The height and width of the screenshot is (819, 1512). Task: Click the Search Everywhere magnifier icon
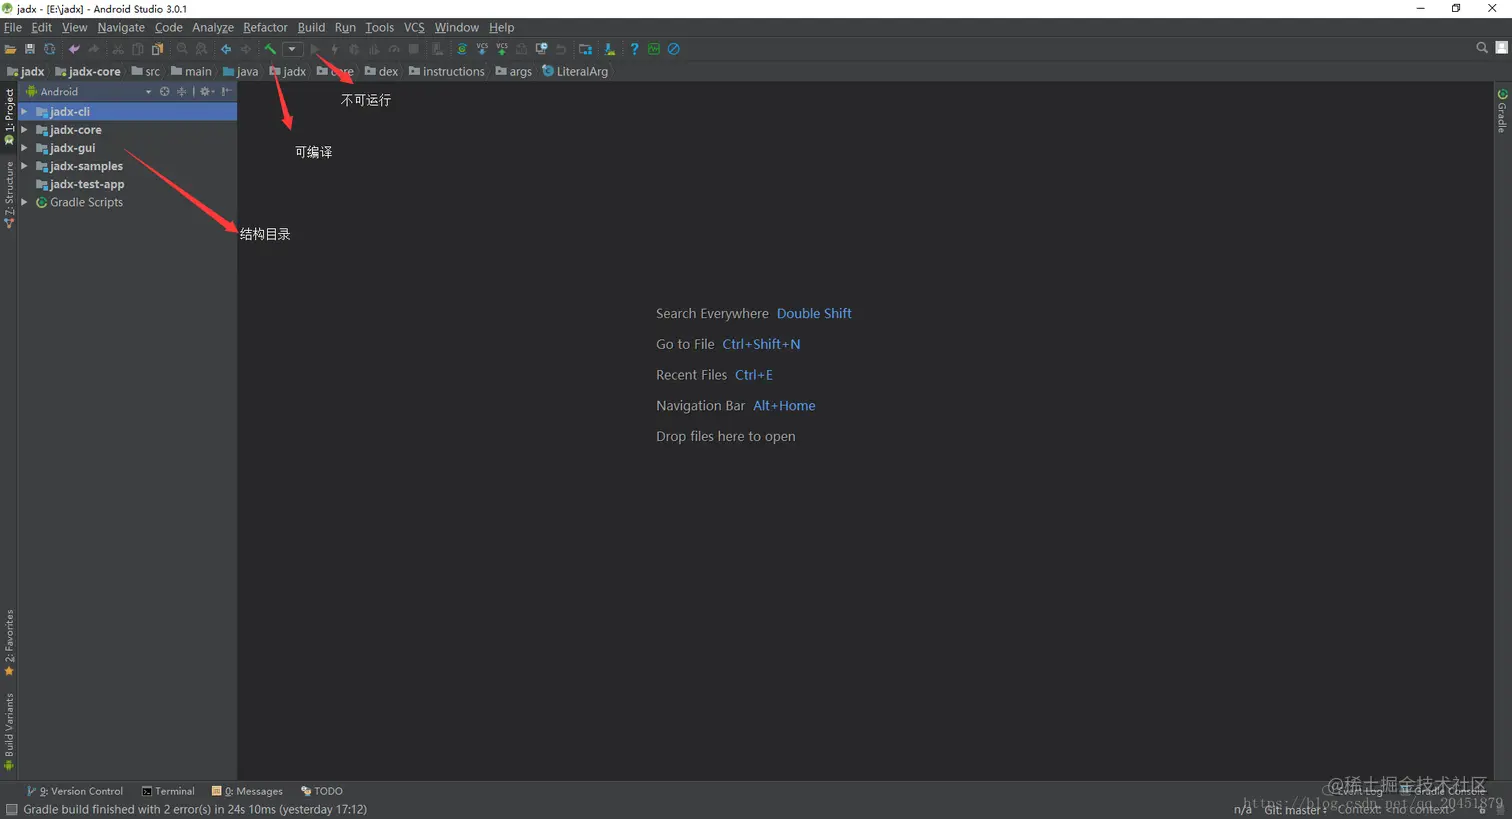(1482, 48)
